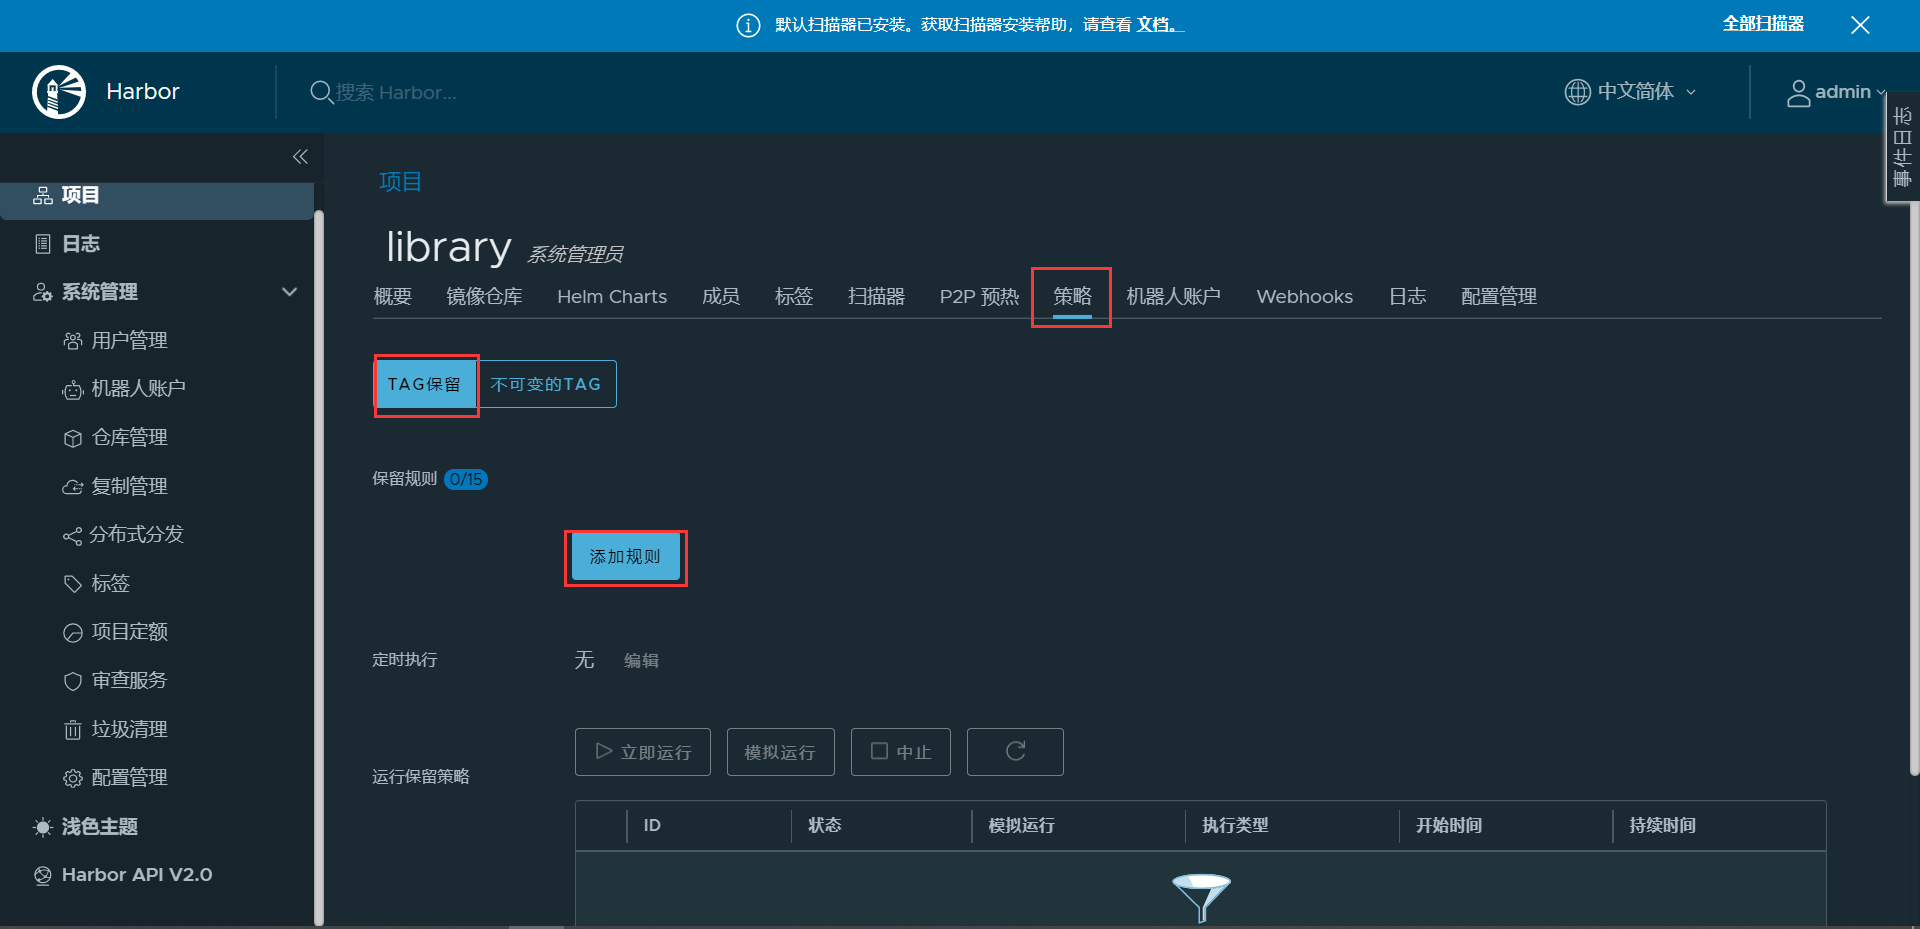Focus the 搜索 Harbor search field
The image size is (1920, 929).
[x=396, y=93]
